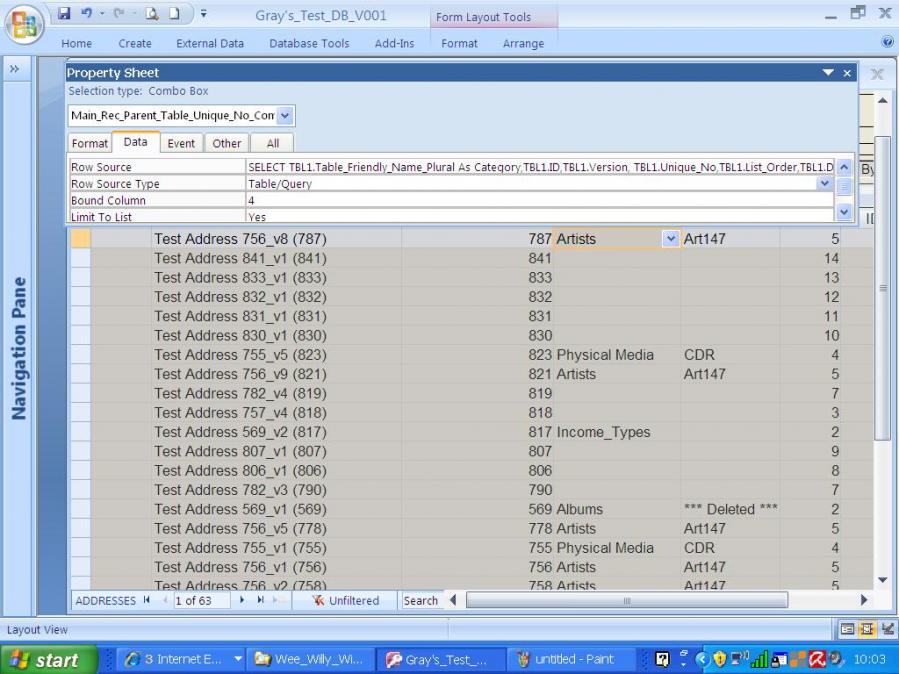The width and height of the screenshot is (899, 674).
Task: Go to next record using navigation arrow
Action: pyautogui.click(x=242, y=601)
